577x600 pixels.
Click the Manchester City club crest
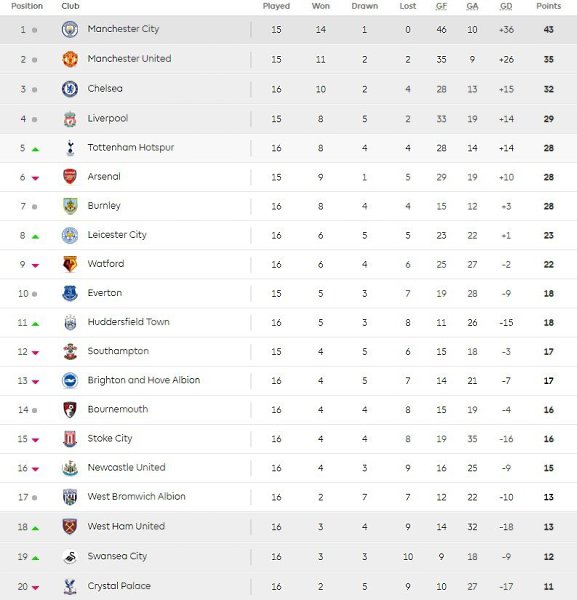tap(70, 29)
